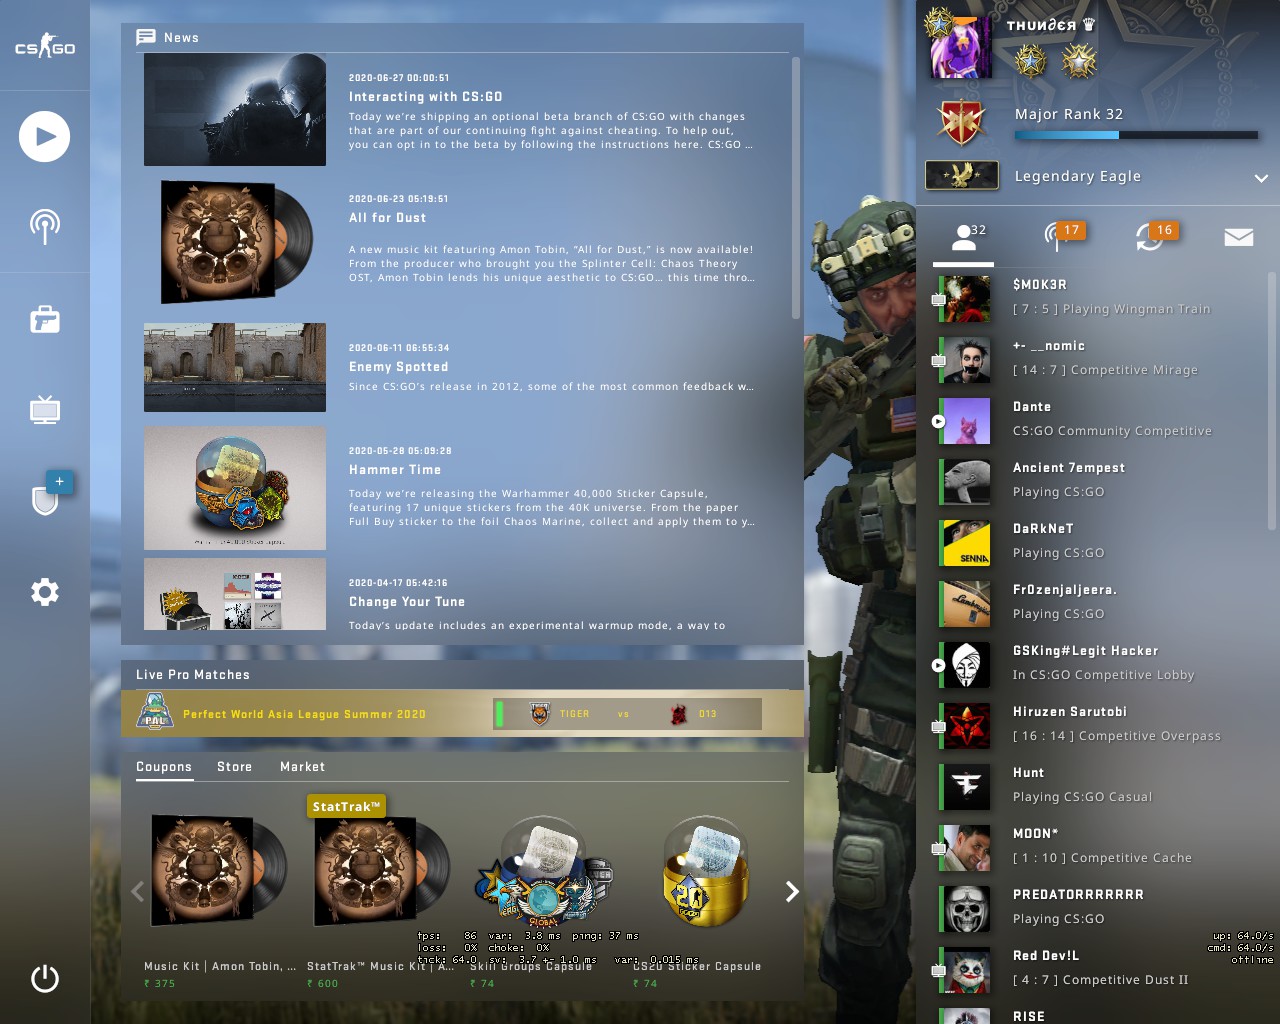This screenshot has width=1280, height=1024.
Task: Click the TIGER team logo
Action: point(540,714)
